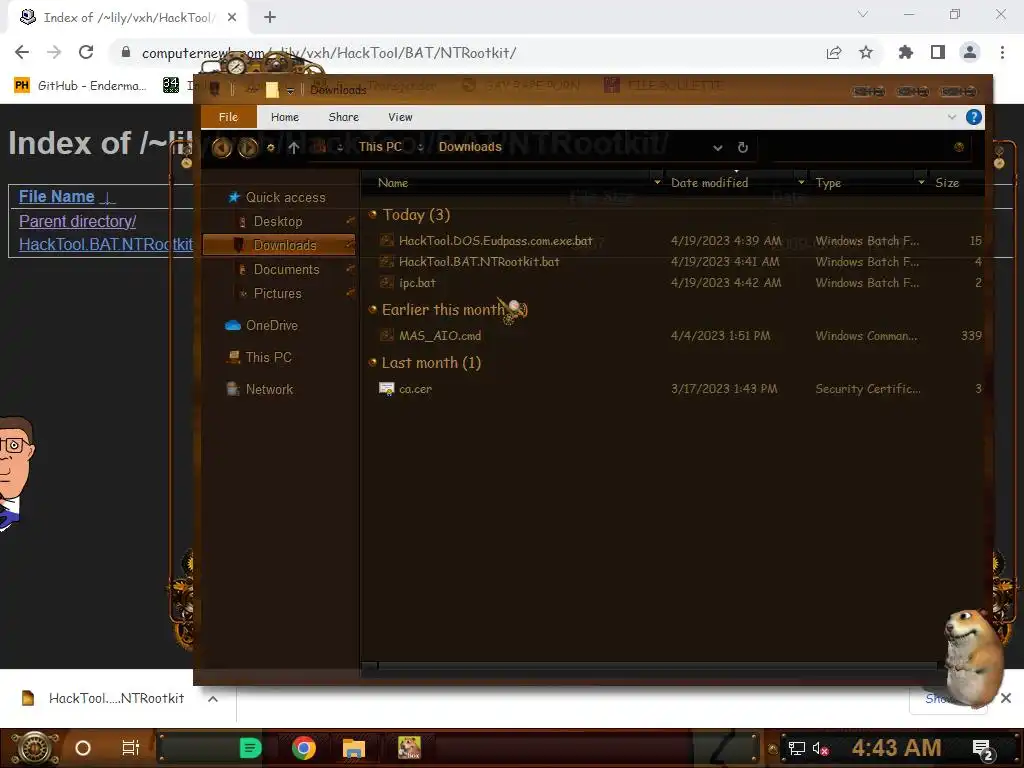Reload the Chrome page

point(86,52)
